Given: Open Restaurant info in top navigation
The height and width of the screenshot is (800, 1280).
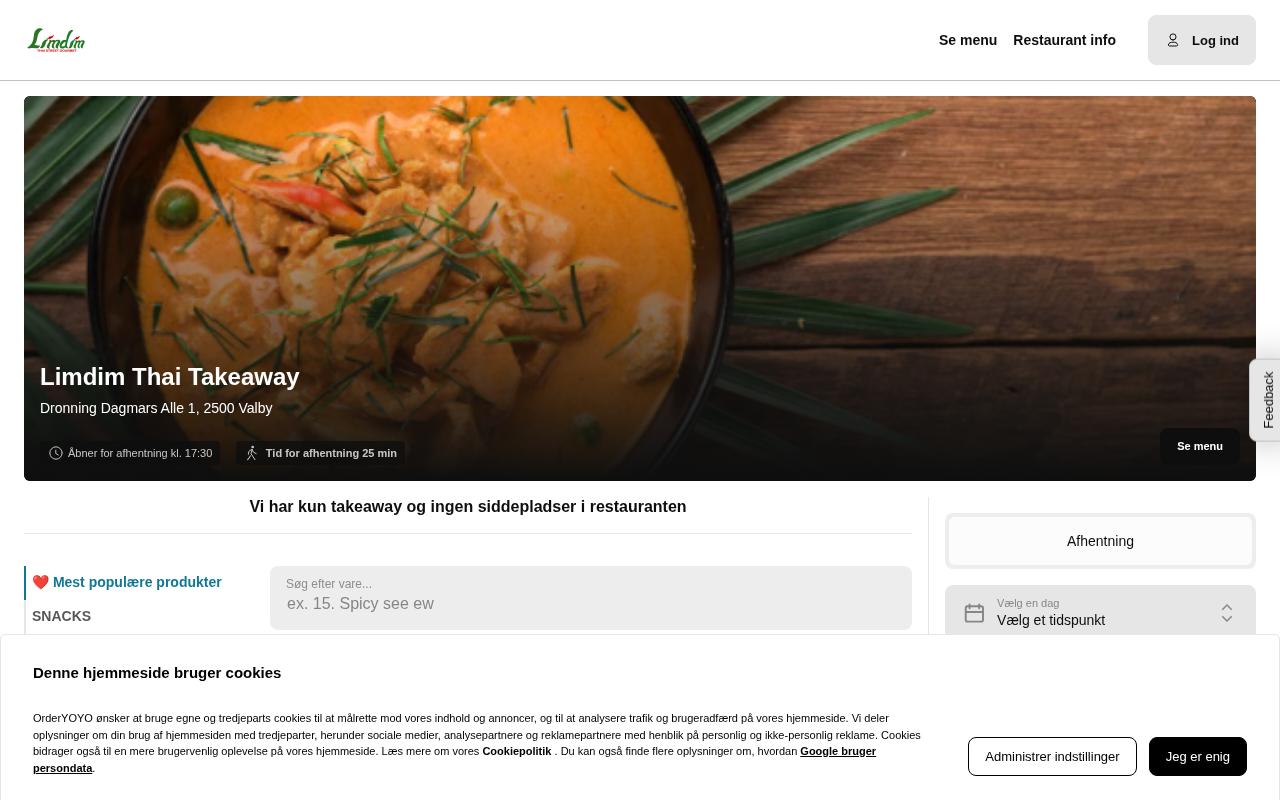Looking at the screenshot, I should tap(1064, 40).
